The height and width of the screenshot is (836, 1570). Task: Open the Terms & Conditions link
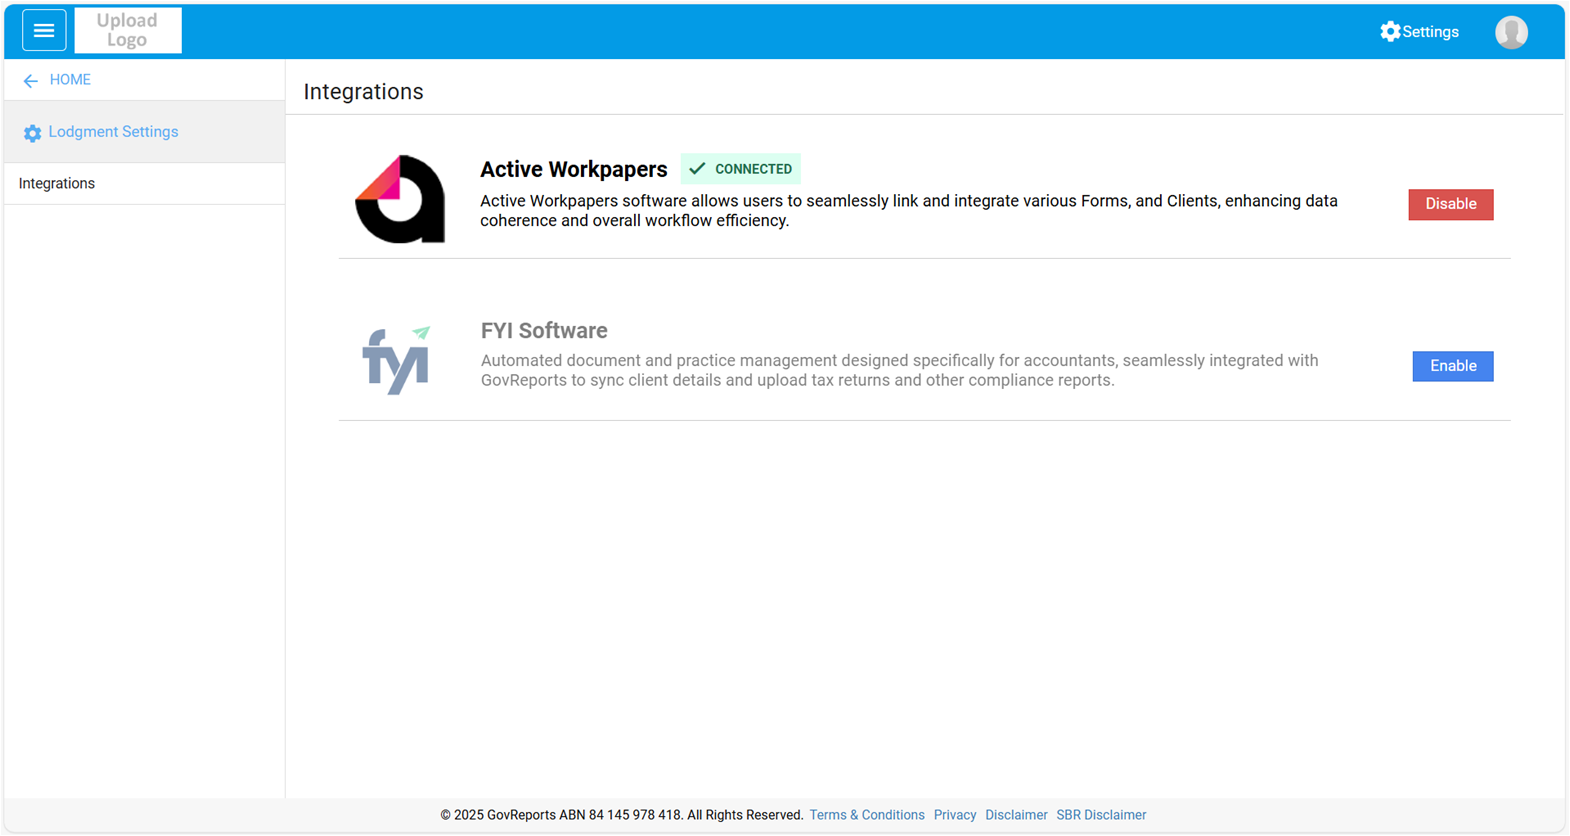click(867, 815)
